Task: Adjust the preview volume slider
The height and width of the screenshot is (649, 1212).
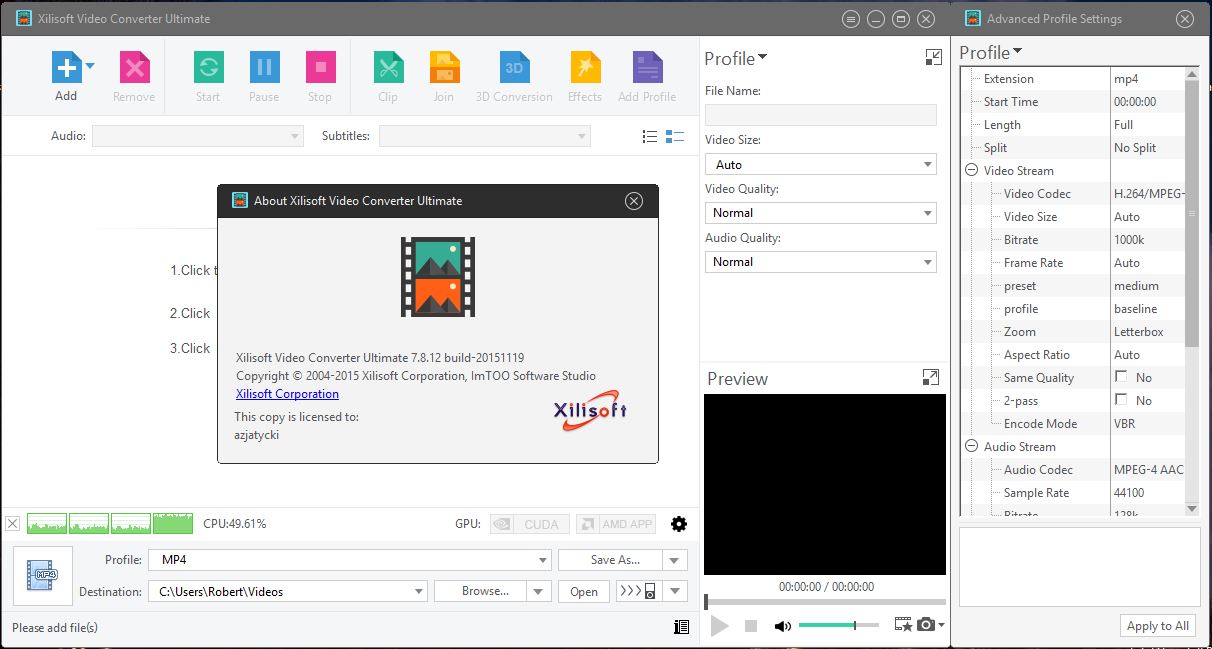Action: point(839,625)
